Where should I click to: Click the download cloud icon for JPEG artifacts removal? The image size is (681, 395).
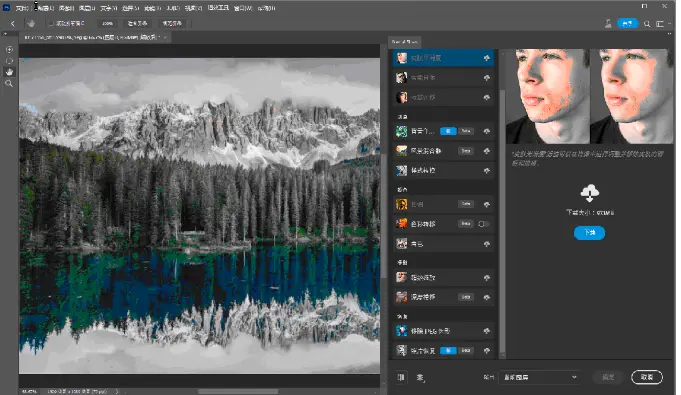[x=486, y=331]
